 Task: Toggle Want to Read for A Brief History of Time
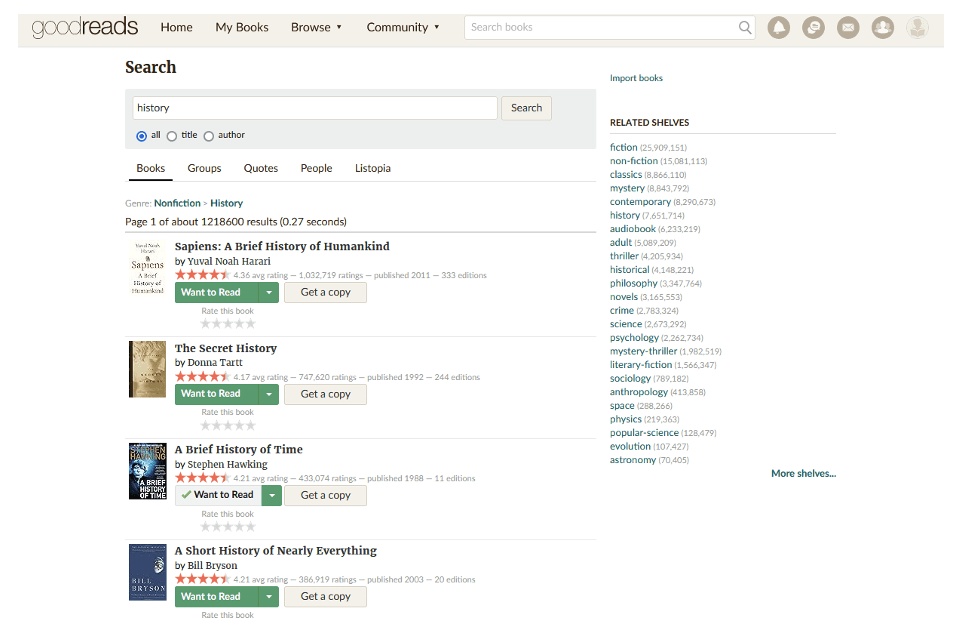click(x=218, y=495)
